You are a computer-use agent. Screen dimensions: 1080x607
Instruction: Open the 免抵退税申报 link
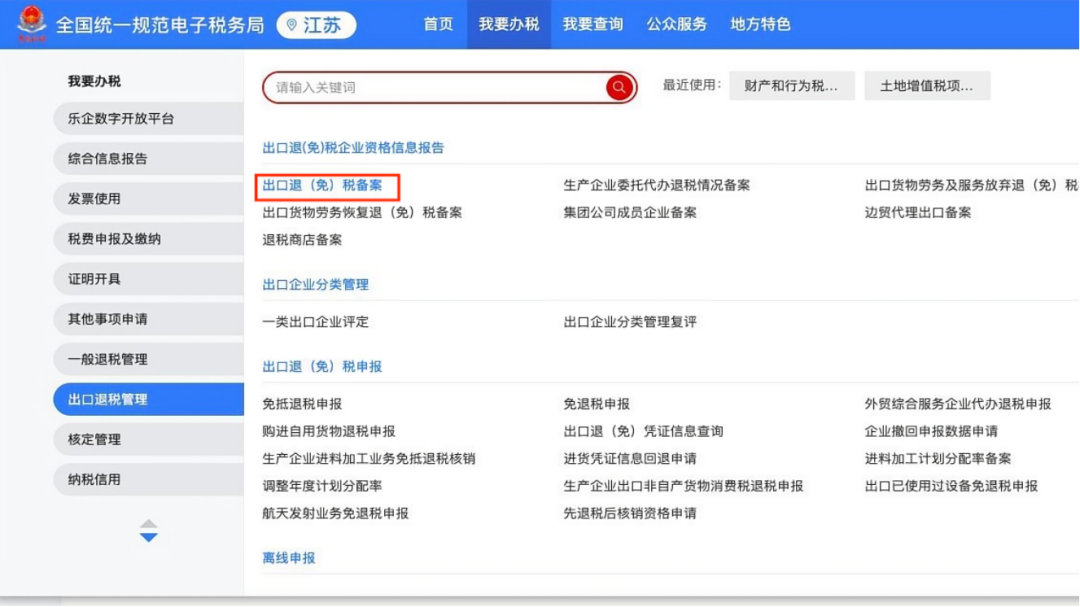(x=302, y=404)
